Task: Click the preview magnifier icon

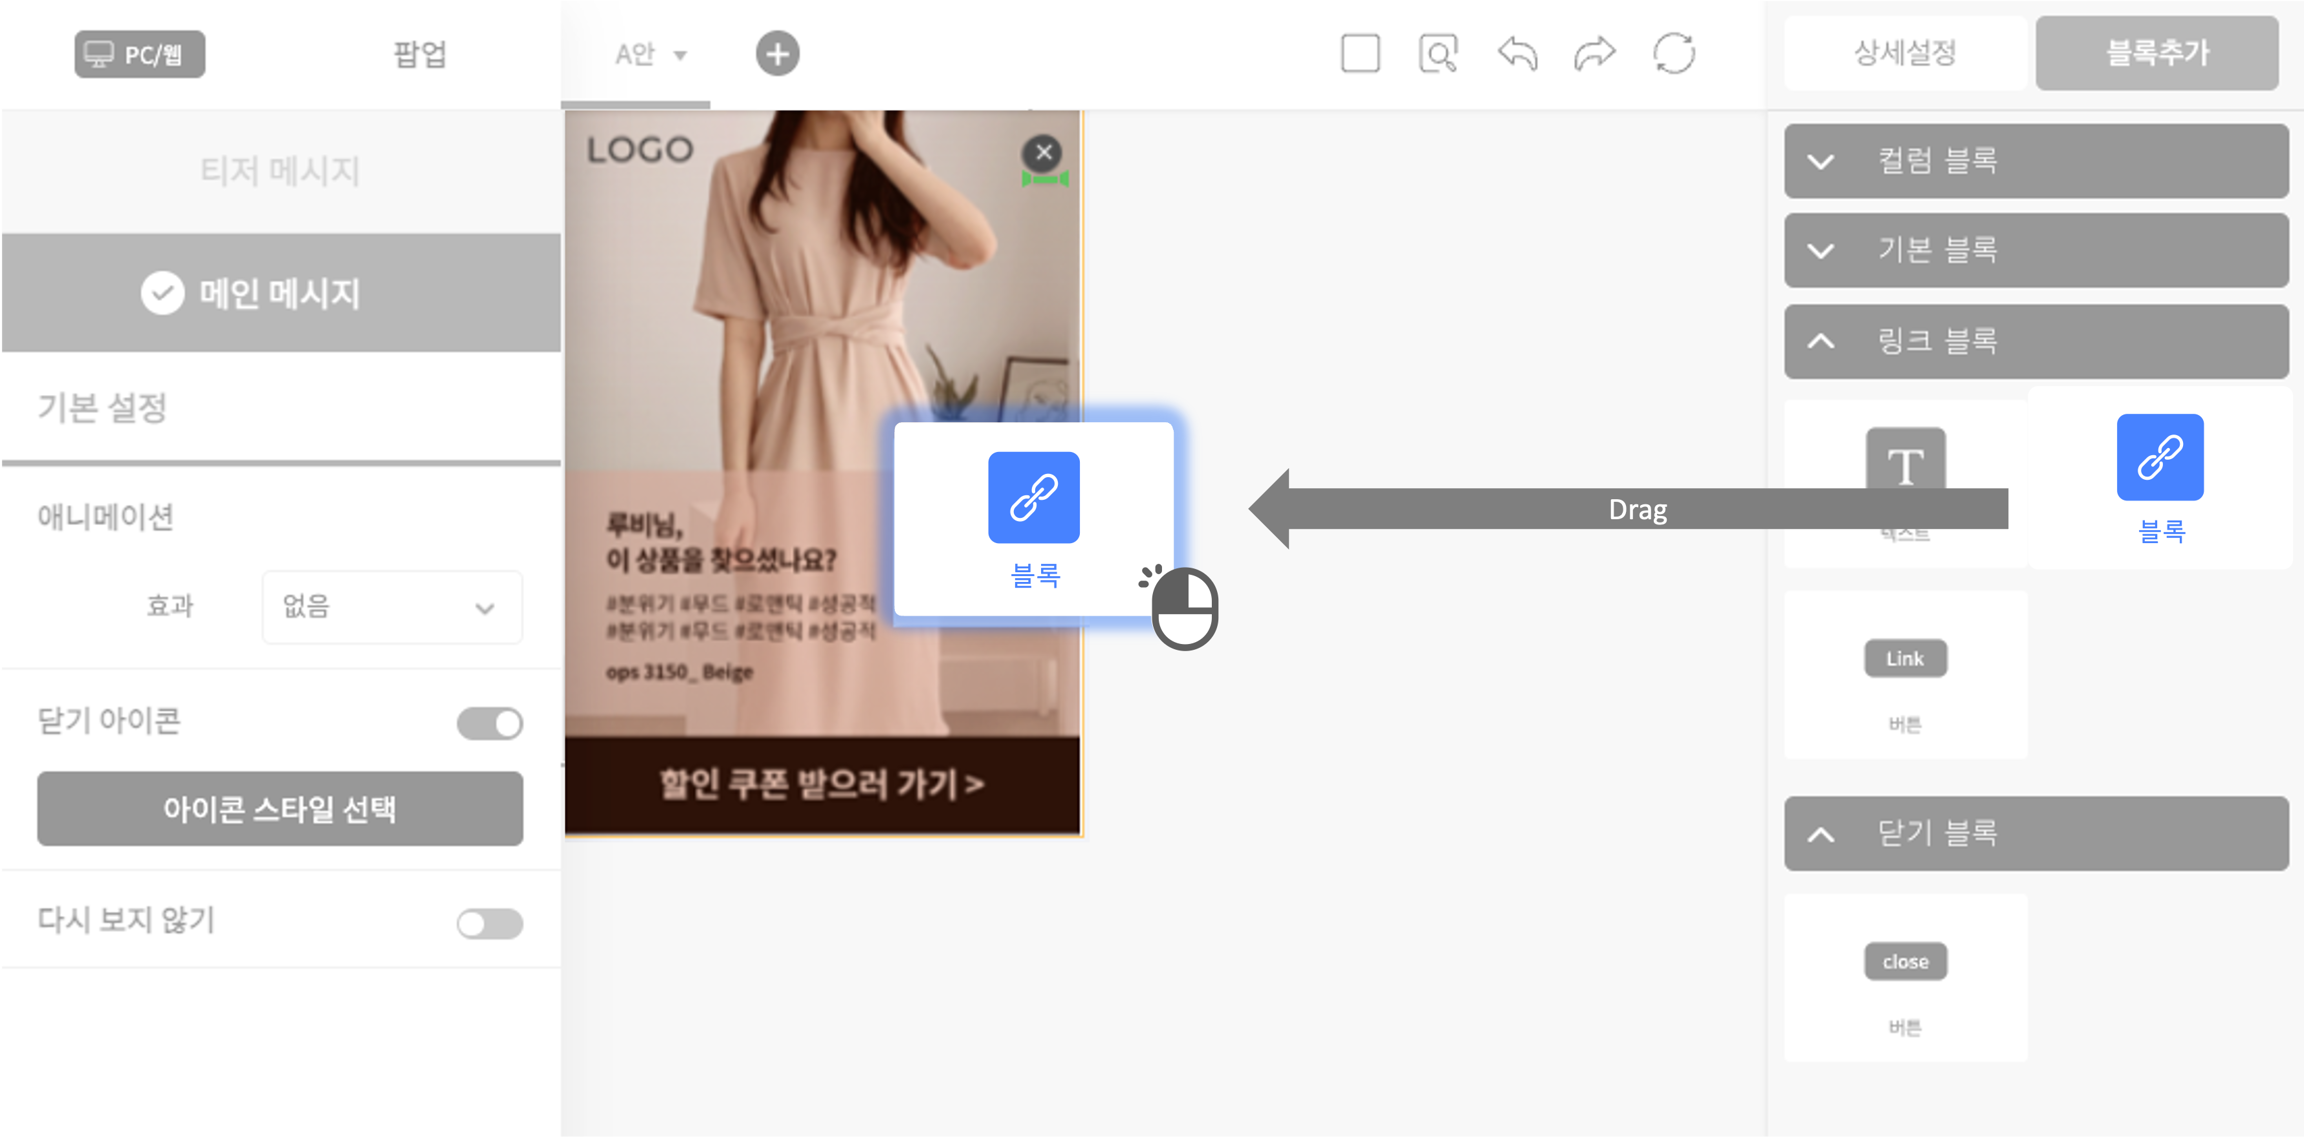Action: click(x=1438, y=54)
